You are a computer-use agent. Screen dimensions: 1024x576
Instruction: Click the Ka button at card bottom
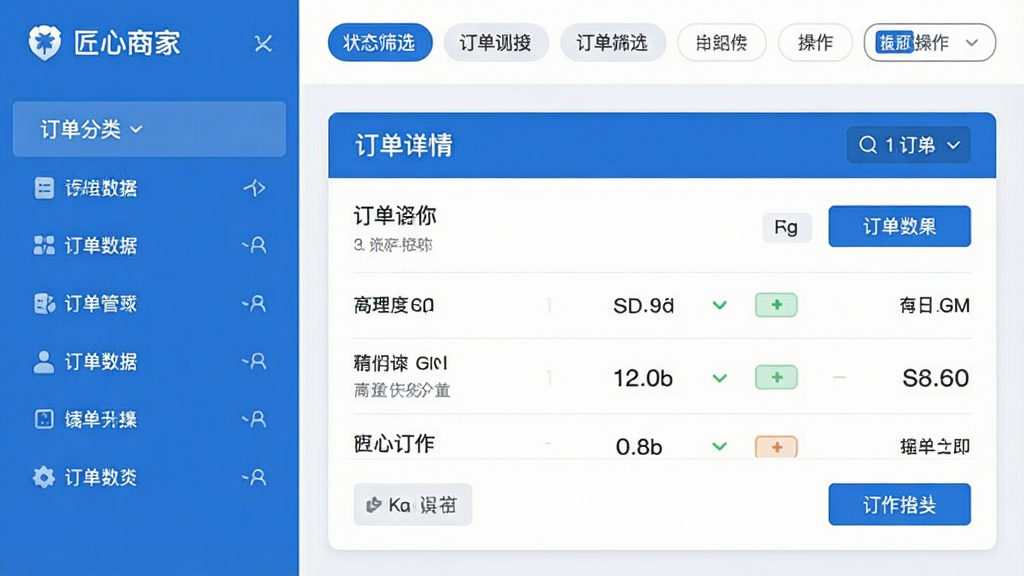pyautogui.click(x=413, y=504)
